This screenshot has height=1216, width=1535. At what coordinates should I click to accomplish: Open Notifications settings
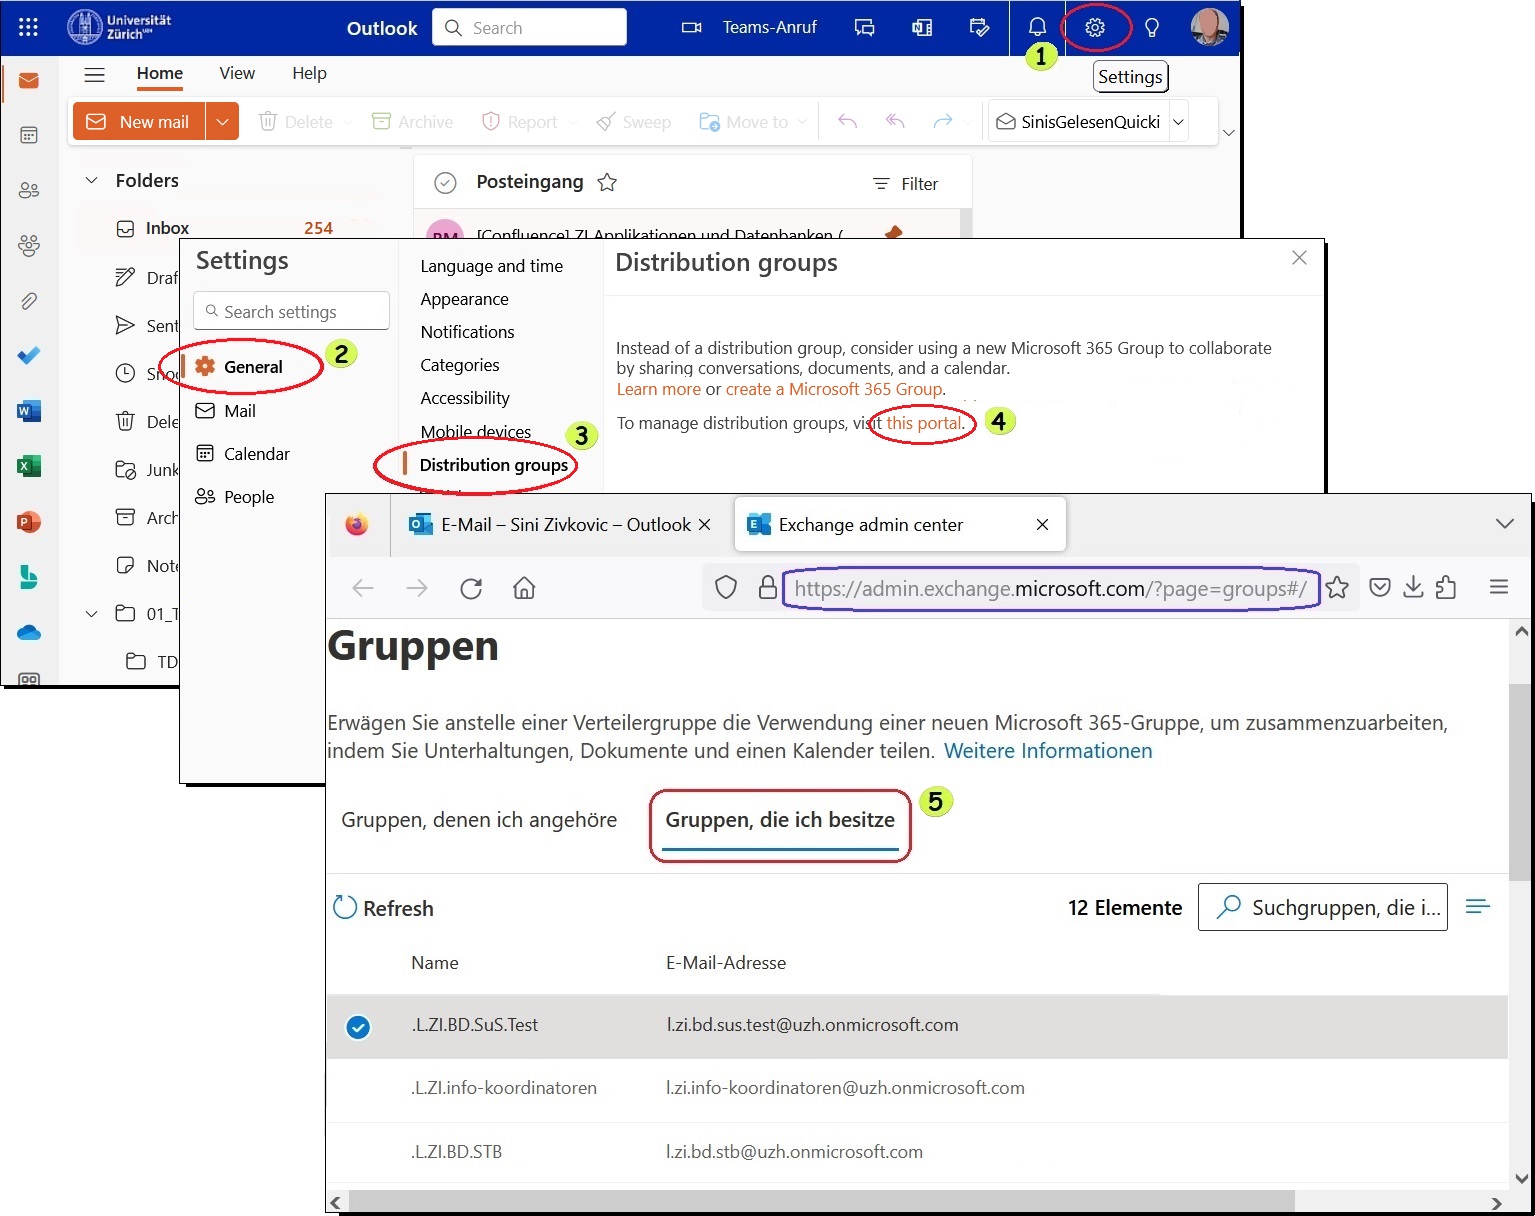coord(467,332)
